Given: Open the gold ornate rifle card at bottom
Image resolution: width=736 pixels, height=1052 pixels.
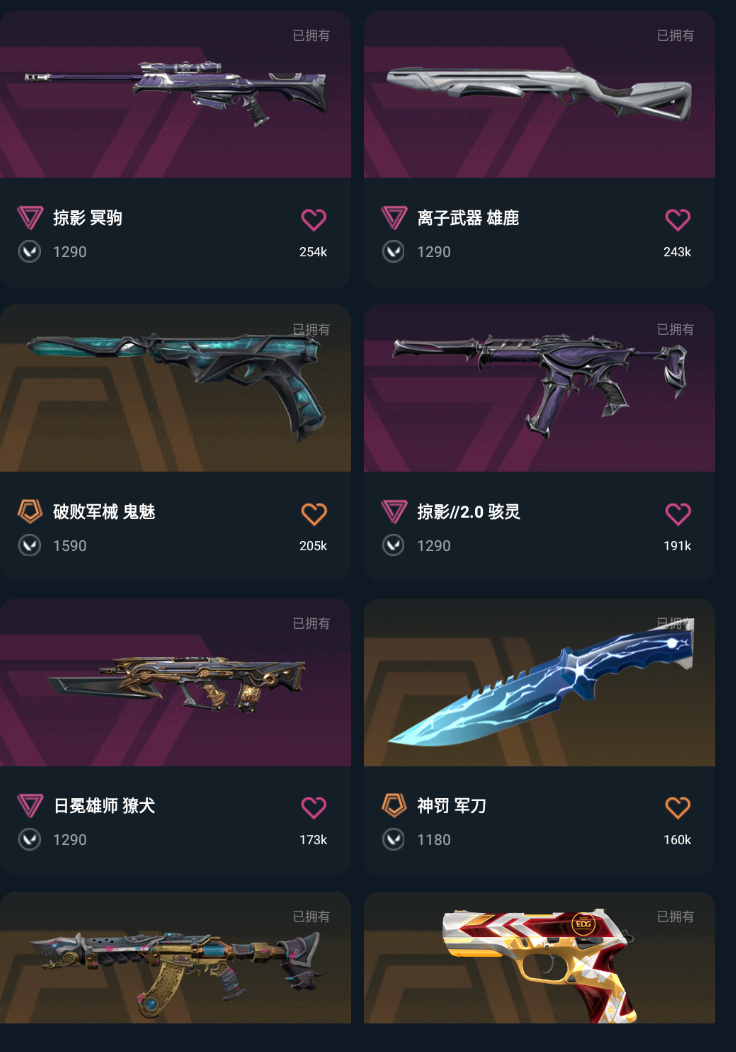Looking at the screenshot, I should point(175,957).
